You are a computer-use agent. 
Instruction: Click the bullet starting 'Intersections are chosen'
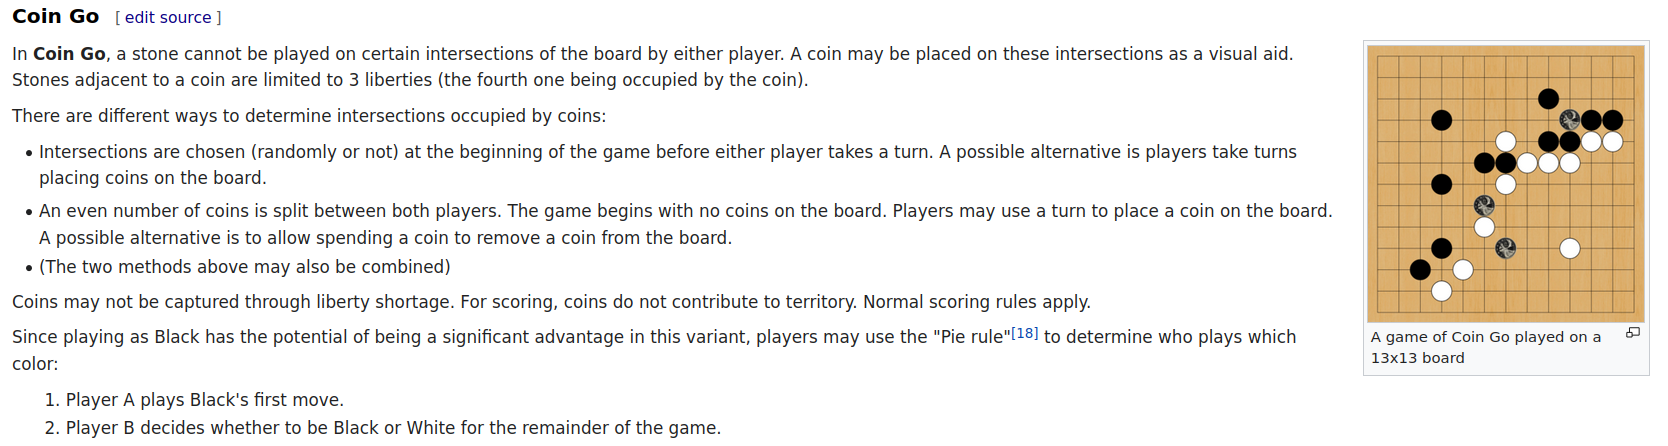[668, 165]
